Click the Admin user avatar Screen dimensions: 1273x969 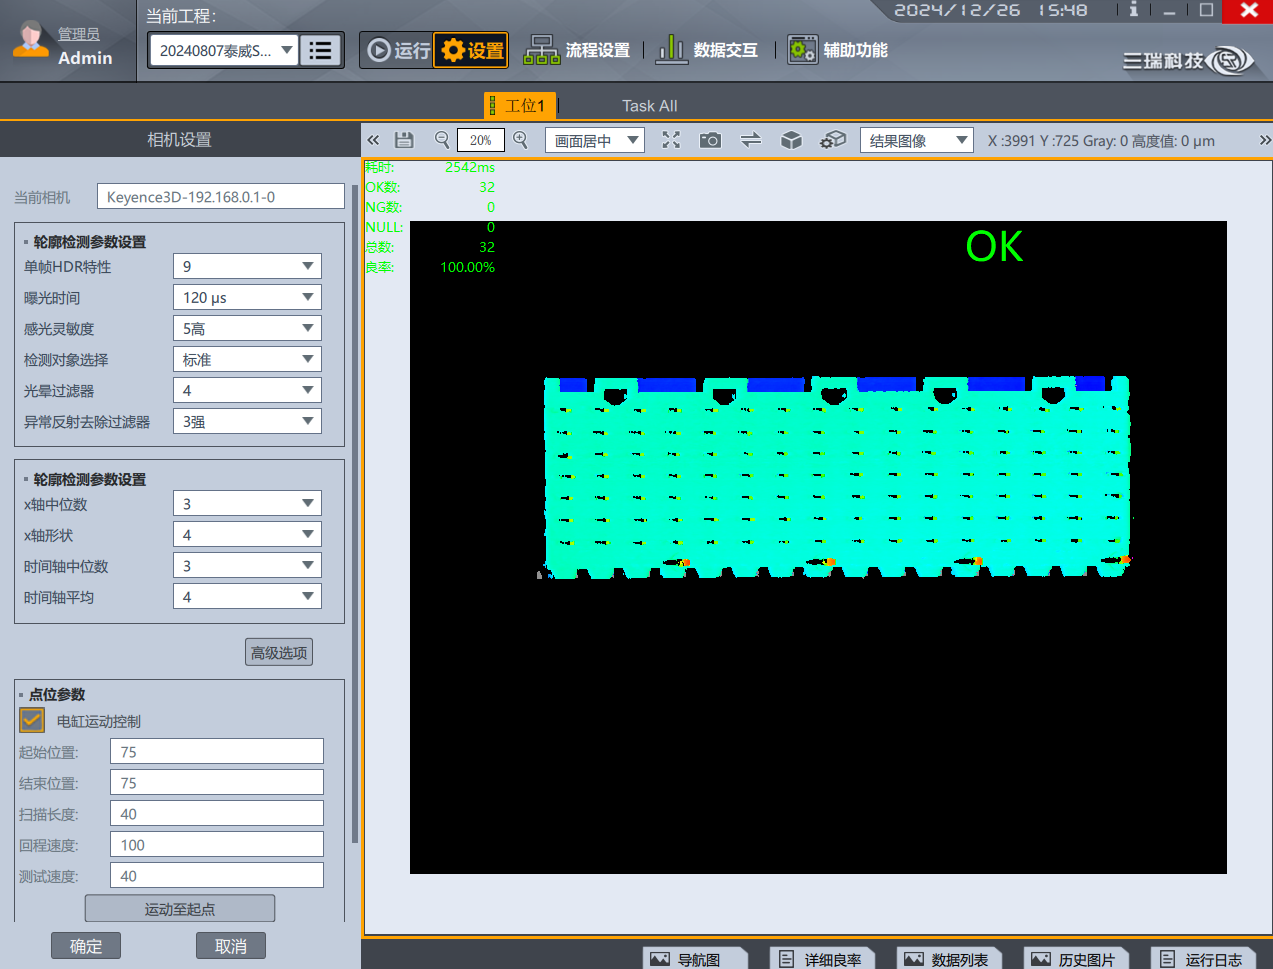(31, 40)
